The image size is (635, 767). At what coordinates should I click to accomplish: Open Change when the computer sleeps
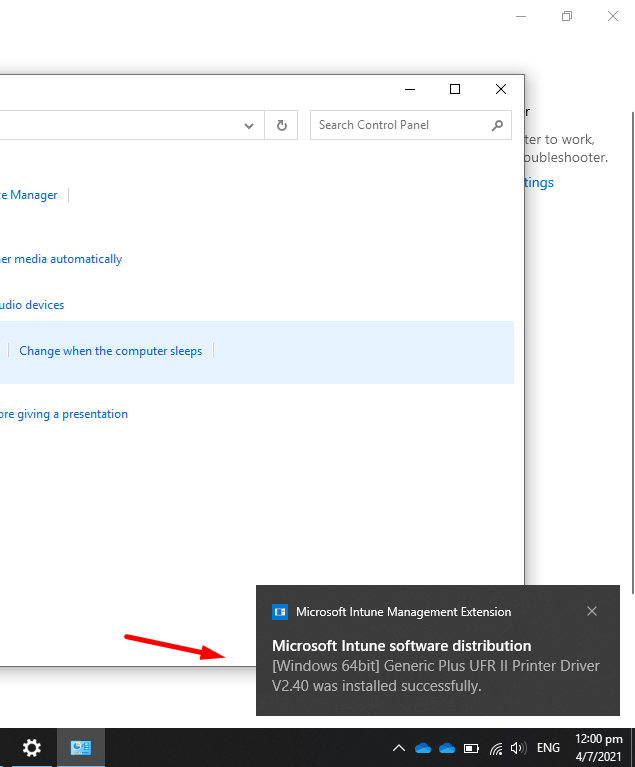pyautogui.click(x=111, y=351)
